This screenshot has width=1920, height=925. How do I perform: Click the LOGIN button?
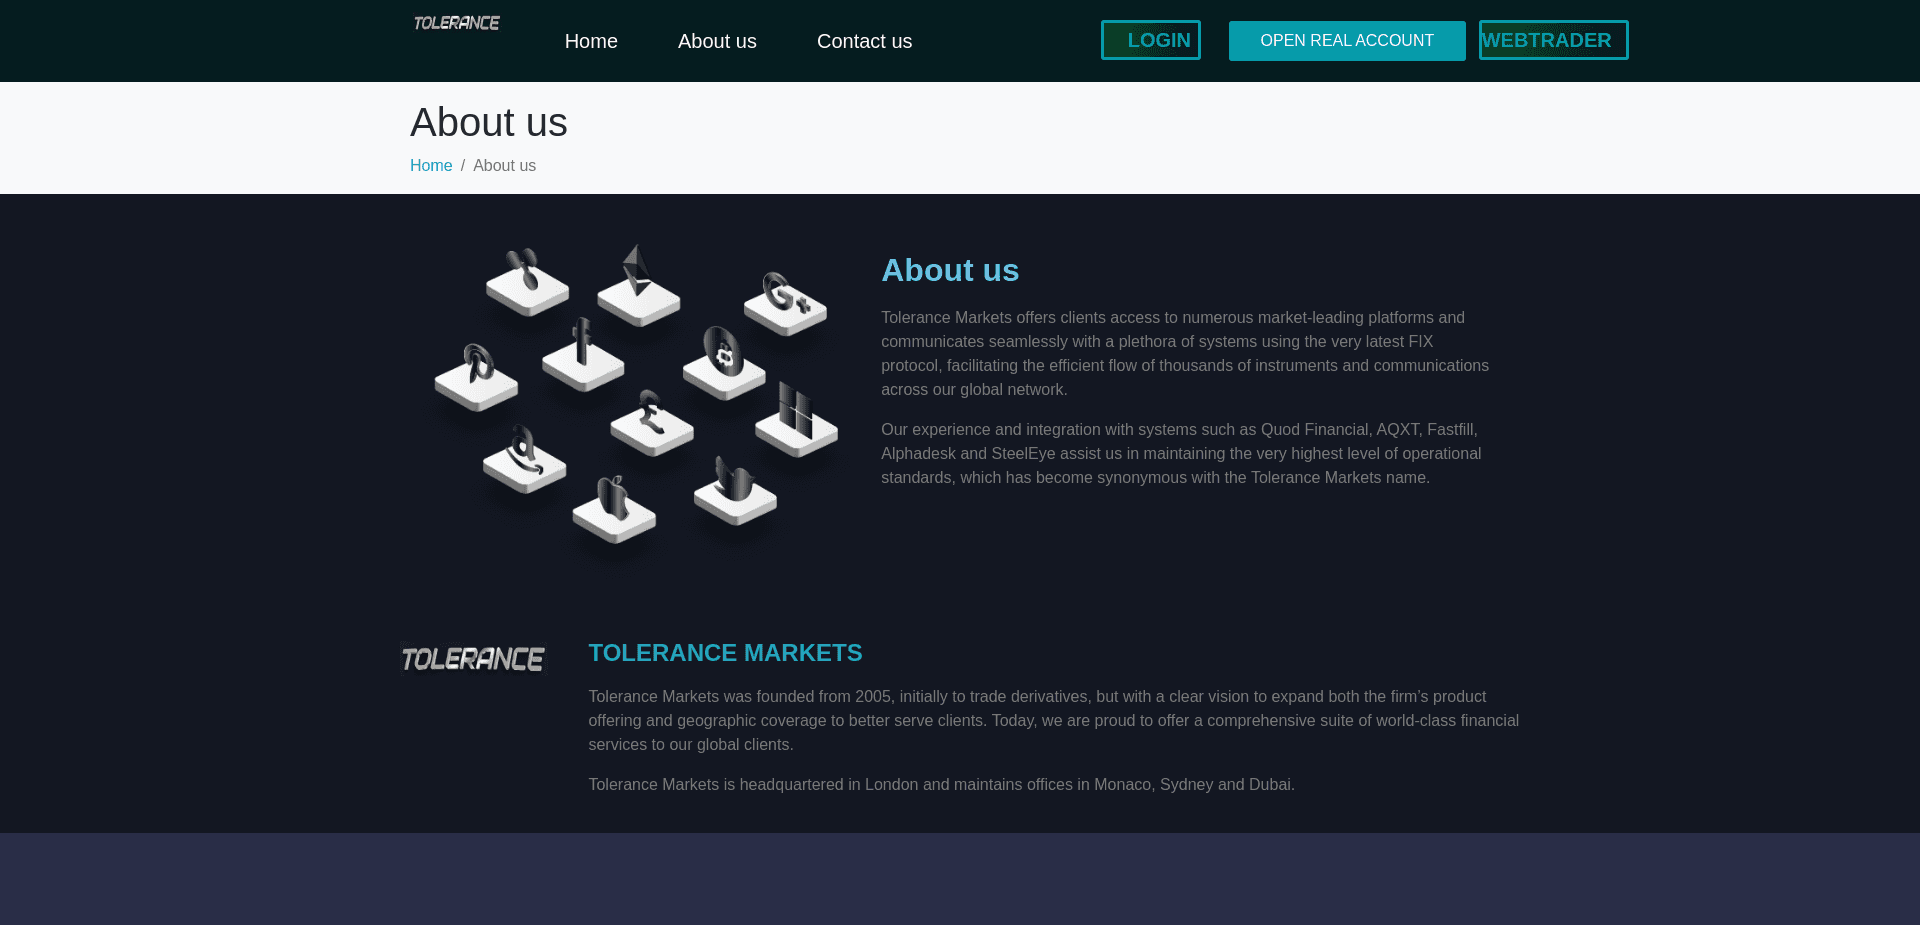coord(1150,40)
